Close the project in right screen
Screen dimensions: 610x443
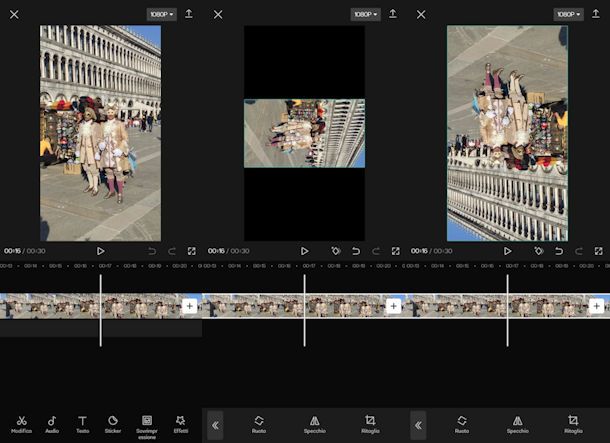[421, 14]
